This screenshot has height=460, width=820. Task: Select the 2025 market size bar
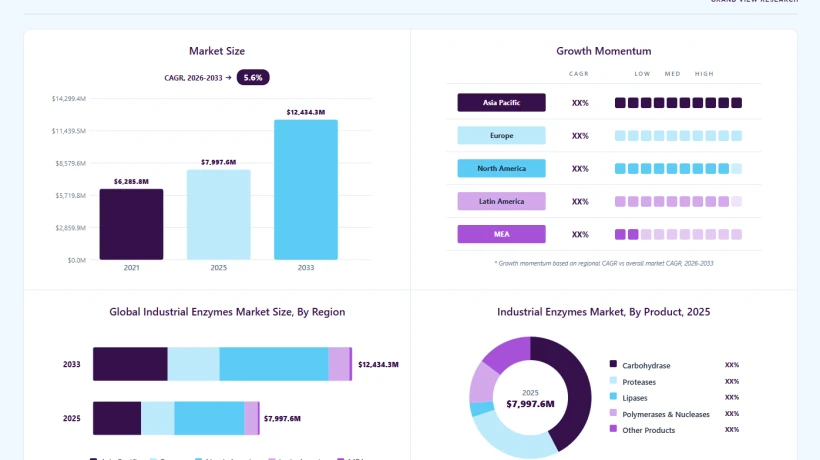pos(219,214)
